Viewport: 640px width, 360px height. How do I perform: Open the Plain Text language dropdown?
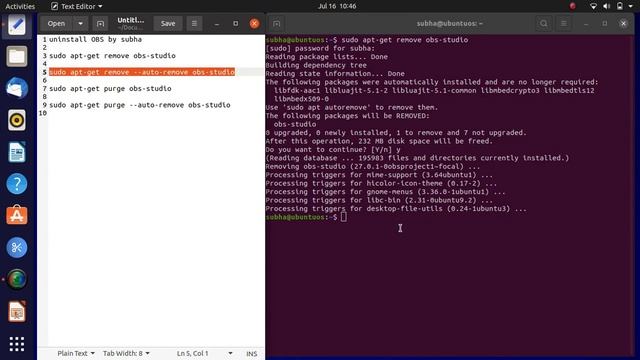[76, 353]
